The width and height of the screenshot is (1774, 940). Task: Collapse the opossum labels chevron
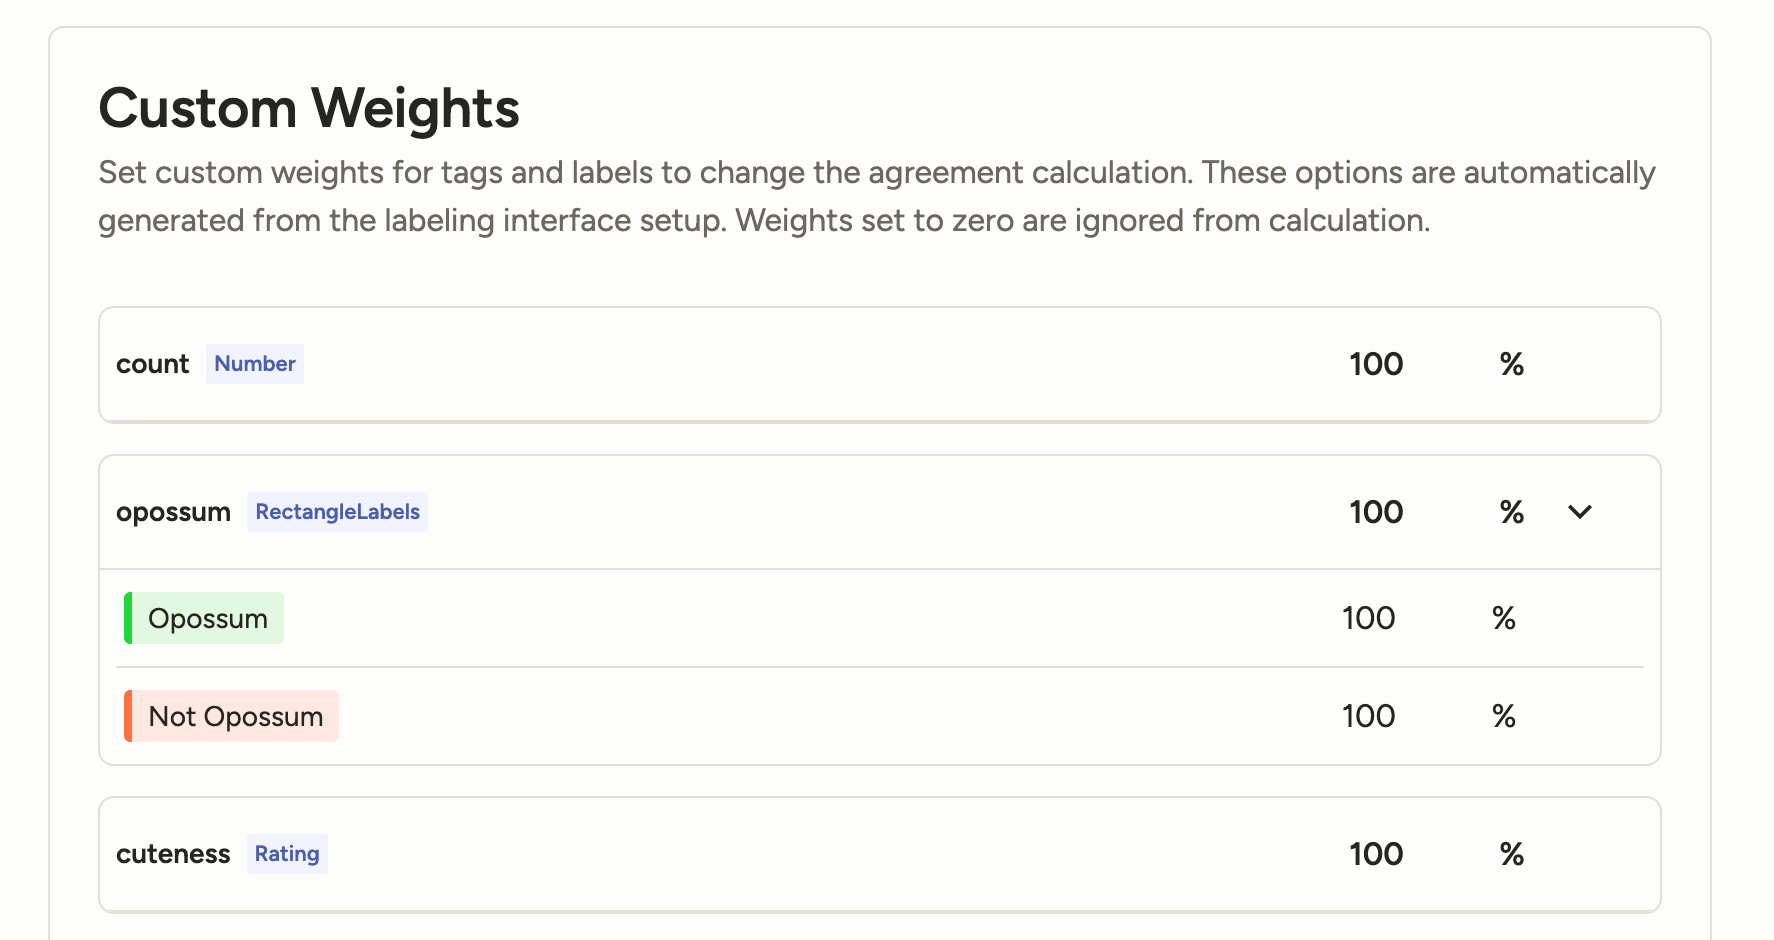tap(1580, 512)
